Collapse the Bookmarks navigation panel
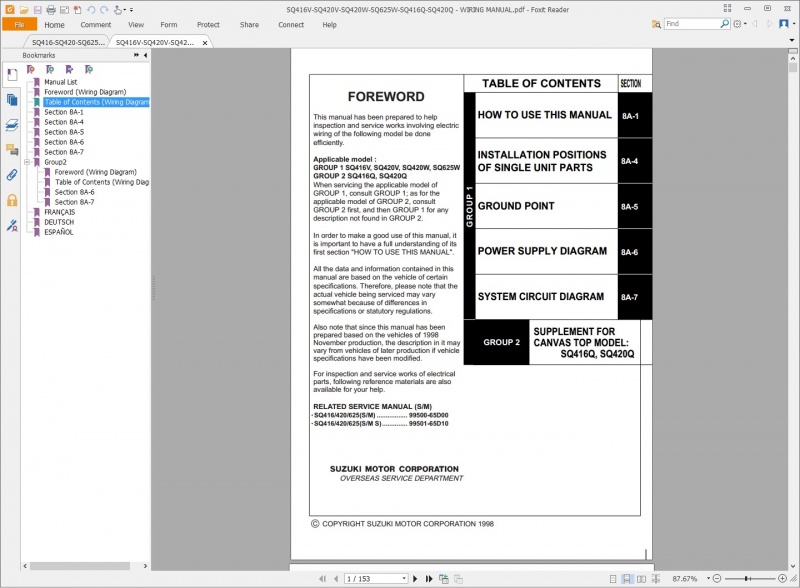The width and height of the screenshot is (800, 588). tap(145, 55)
